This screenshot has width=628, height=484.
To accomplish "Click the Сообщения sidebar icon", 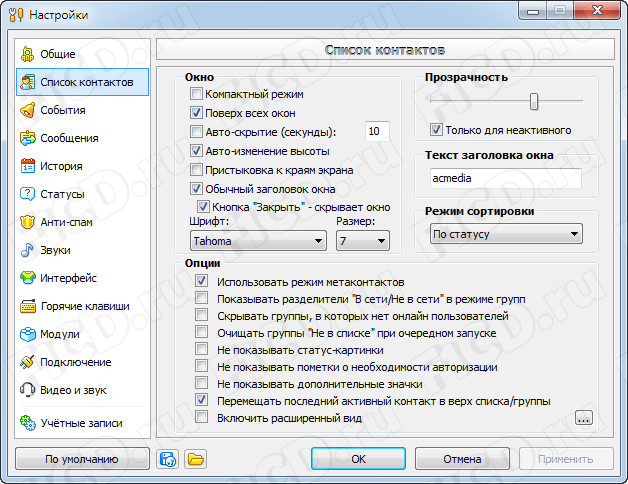I will pyautogui.click(x=27, y=138).
